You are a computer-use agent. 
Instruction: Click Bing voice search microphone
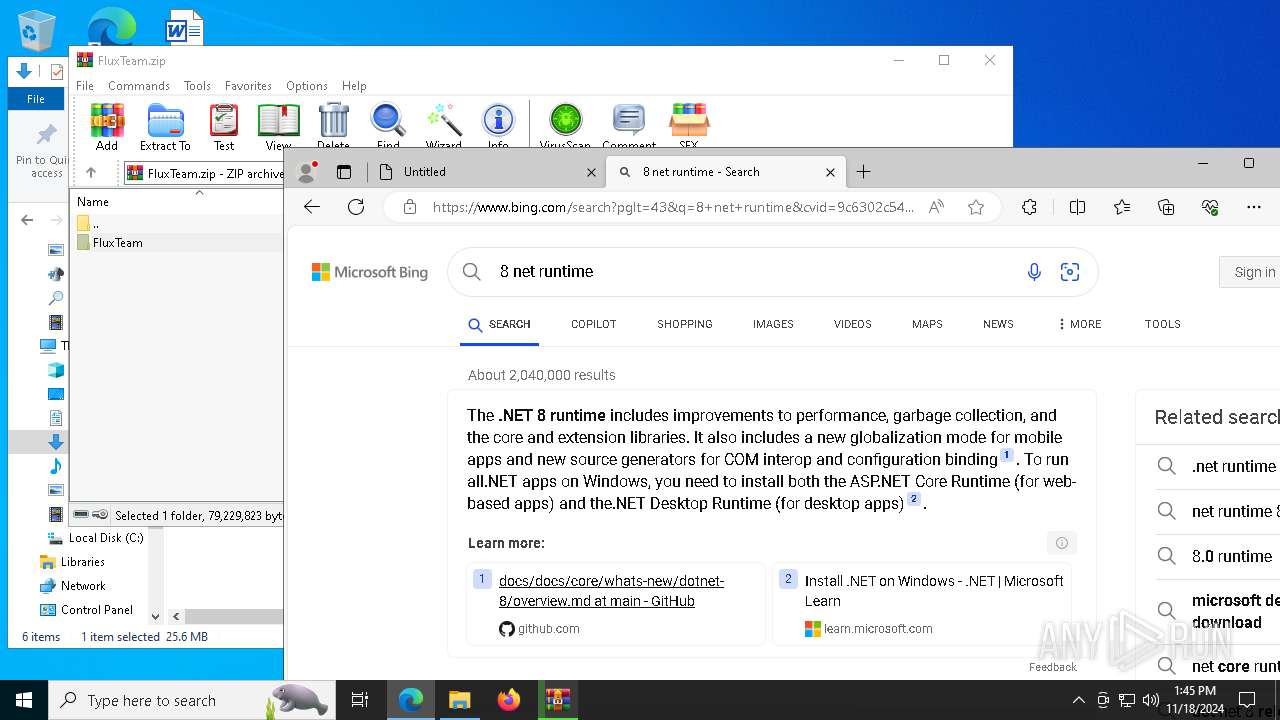click(1034, 271)
